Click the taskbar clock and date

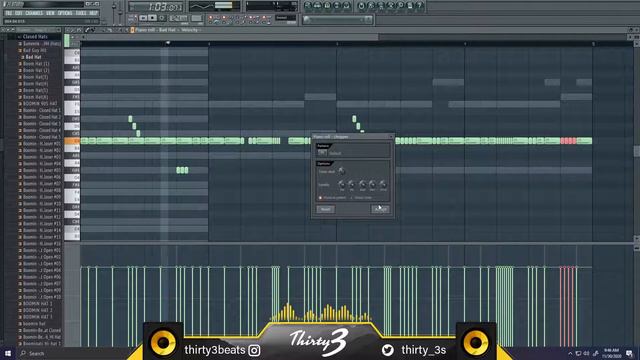pos(611,353)
